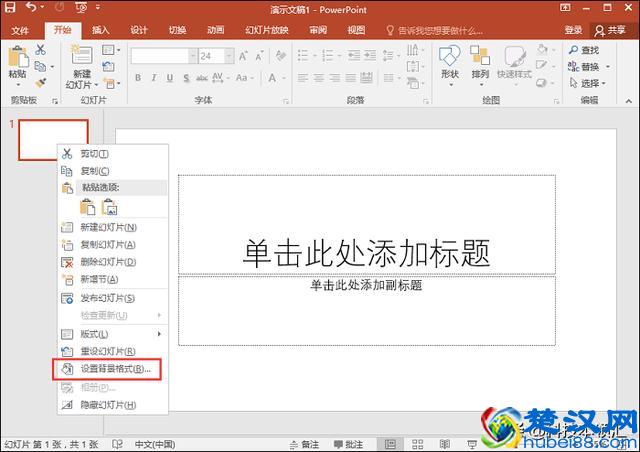Image resolution: width=640 pixels, height=452 pixels.
Task: Open the font color A dropdown
Action: point(276,78)
